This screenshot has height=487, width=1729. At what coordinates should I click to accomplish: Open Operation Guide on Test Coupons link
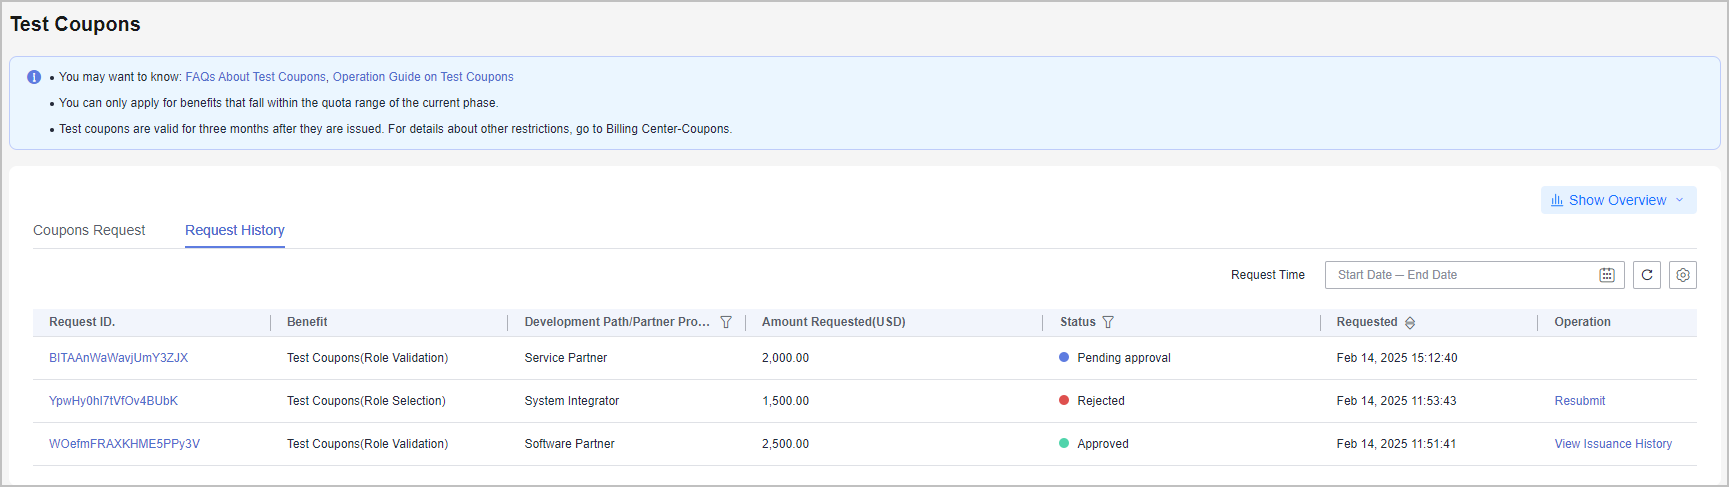point(423,77)
